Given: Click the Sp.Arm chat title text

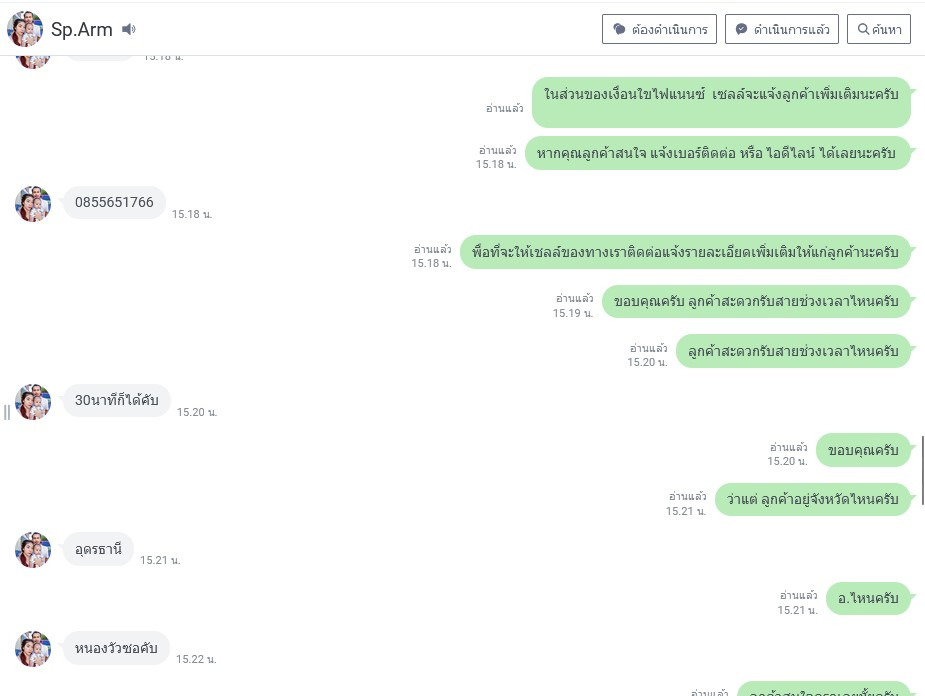Looking at the screenshot, I should point(81,29).
